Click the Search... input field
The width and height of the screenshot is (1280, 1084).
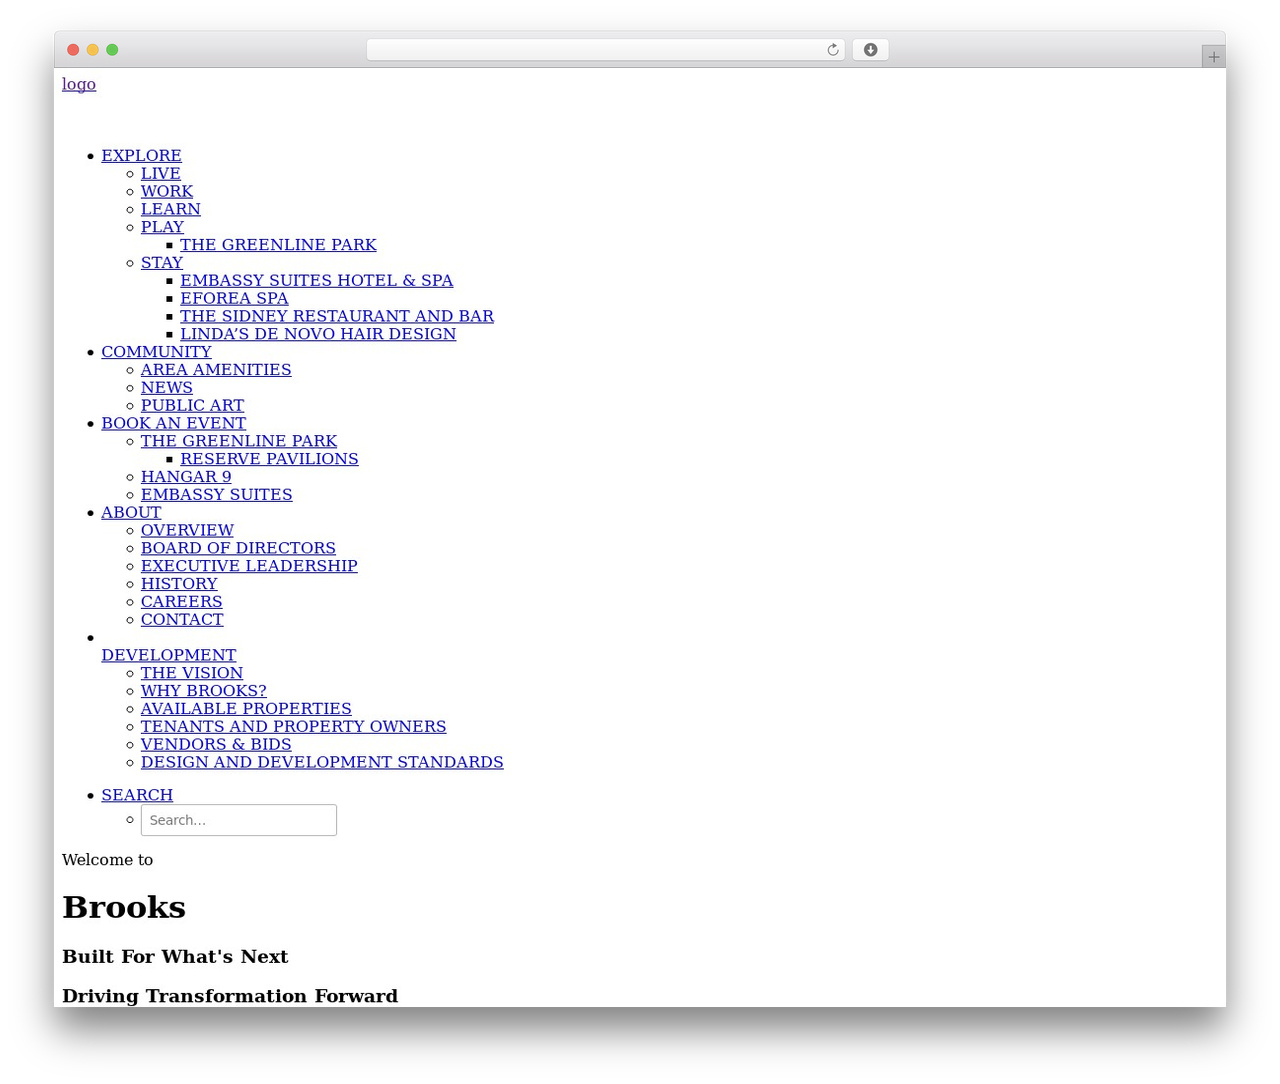click(238, 820)
